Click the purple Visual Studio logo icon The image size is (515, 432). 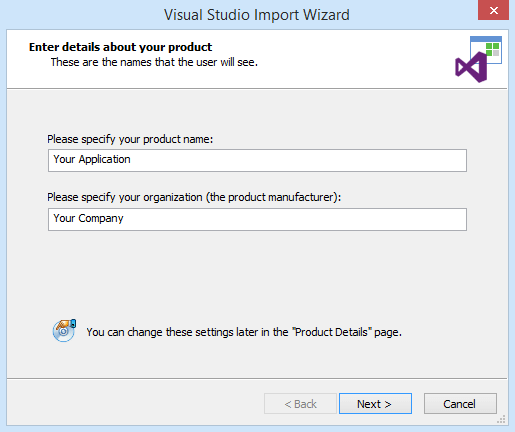click(x=470, y=68)
